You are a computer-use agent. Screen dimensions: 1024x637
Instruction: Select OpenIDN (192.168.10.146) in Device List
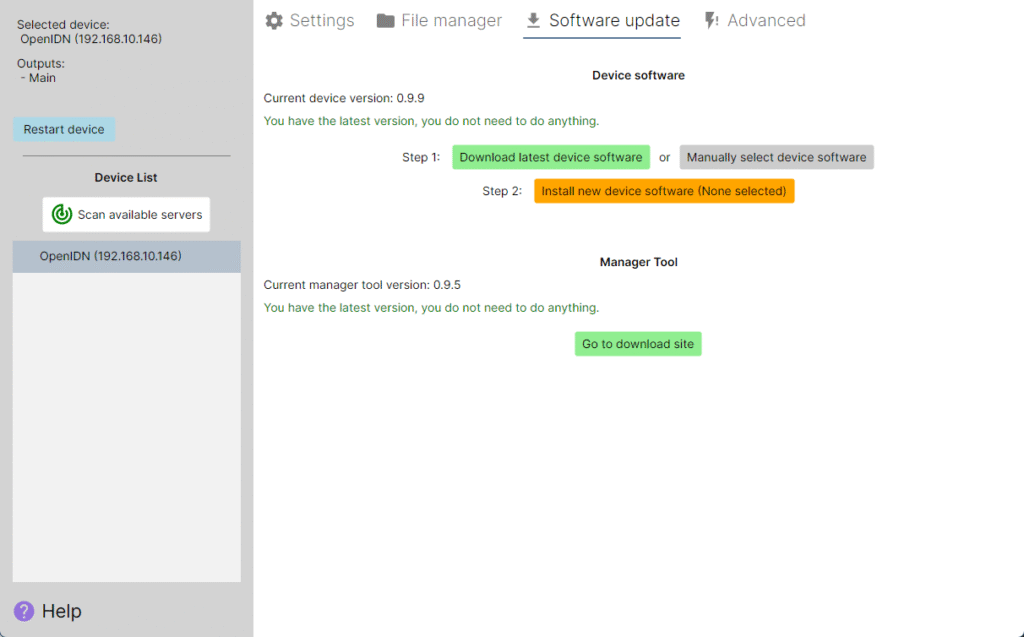pyautogui.click(x=111, y=257)
